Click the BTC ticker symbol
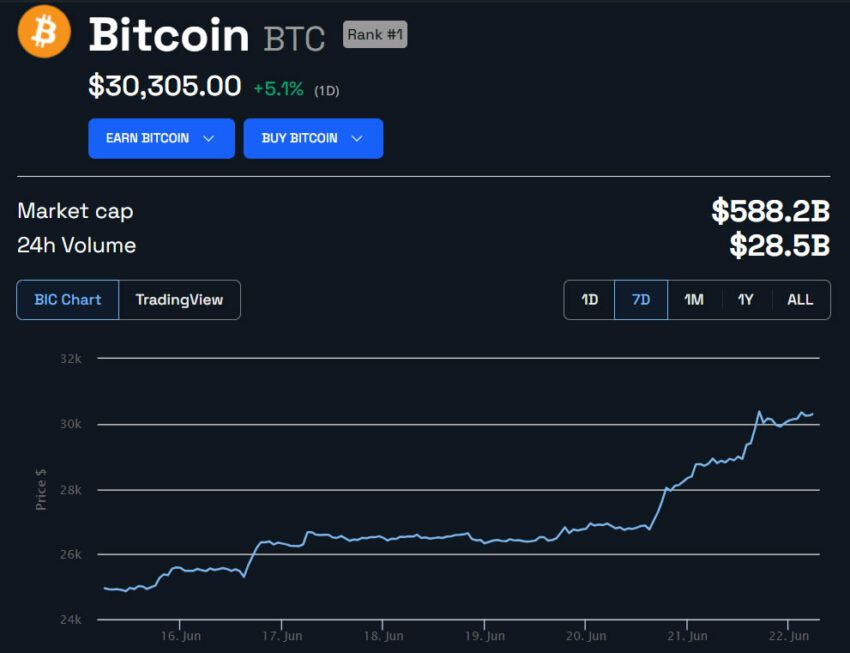The height and width of the screenshot is (653, 850). click(x=294, y=38)
